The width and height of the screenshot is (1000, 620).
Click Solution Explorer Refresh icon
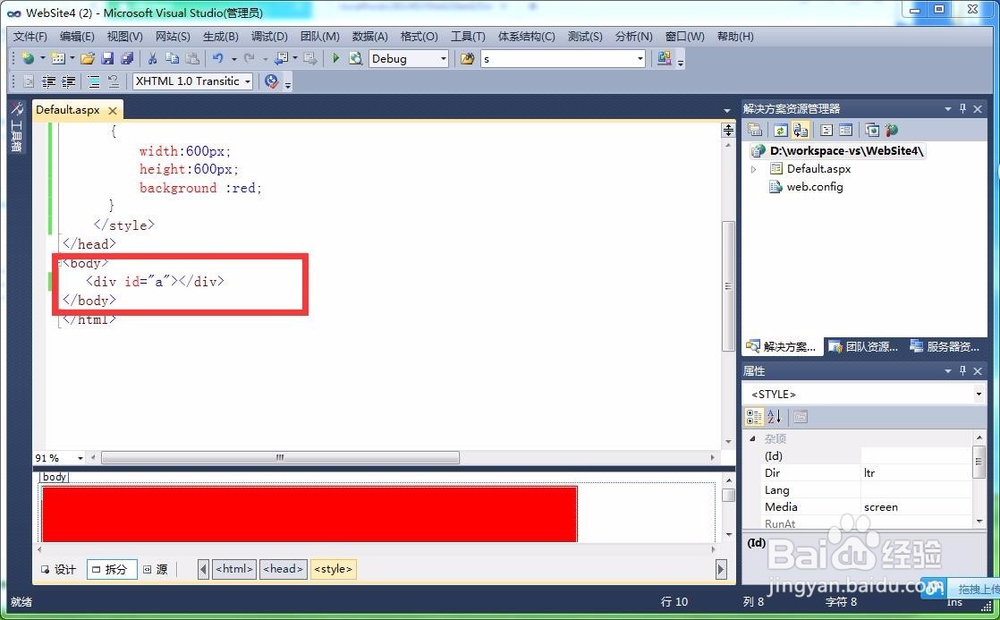(x=781, y=130)
